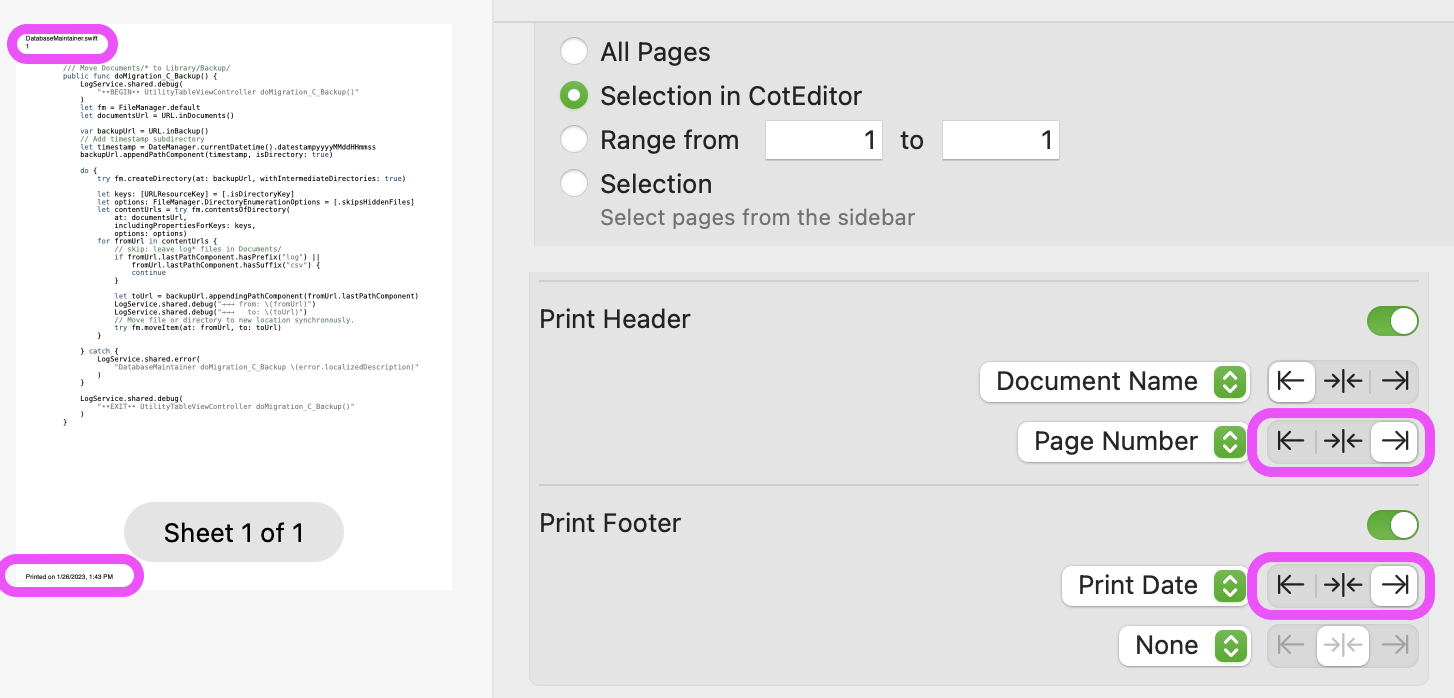
Task: Left-align the Page Number header element
Action: 1291,441
